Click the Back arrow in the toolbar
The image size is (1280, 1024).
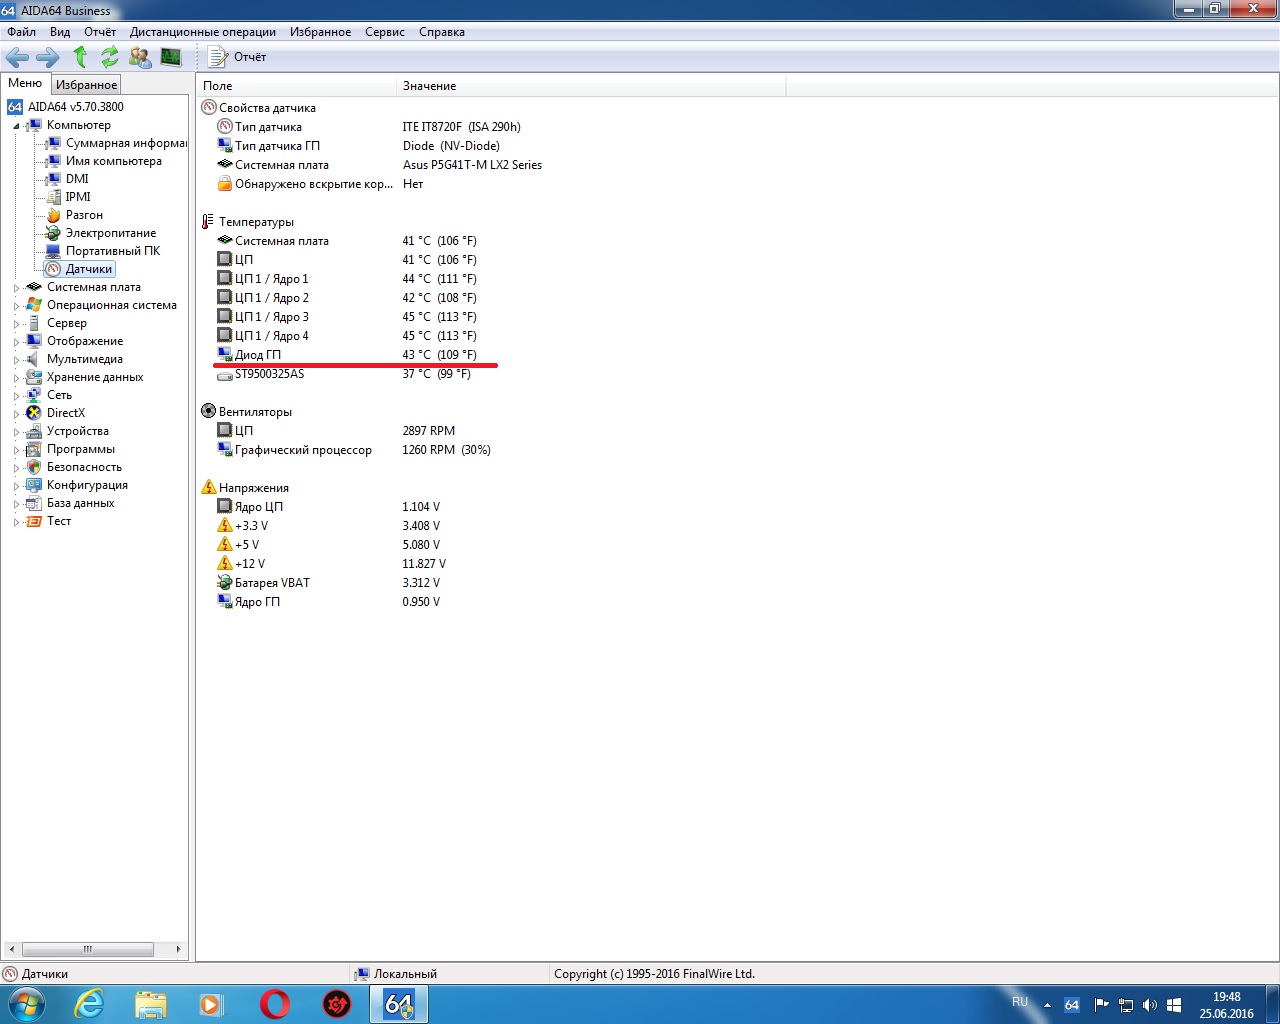point(17,57)
